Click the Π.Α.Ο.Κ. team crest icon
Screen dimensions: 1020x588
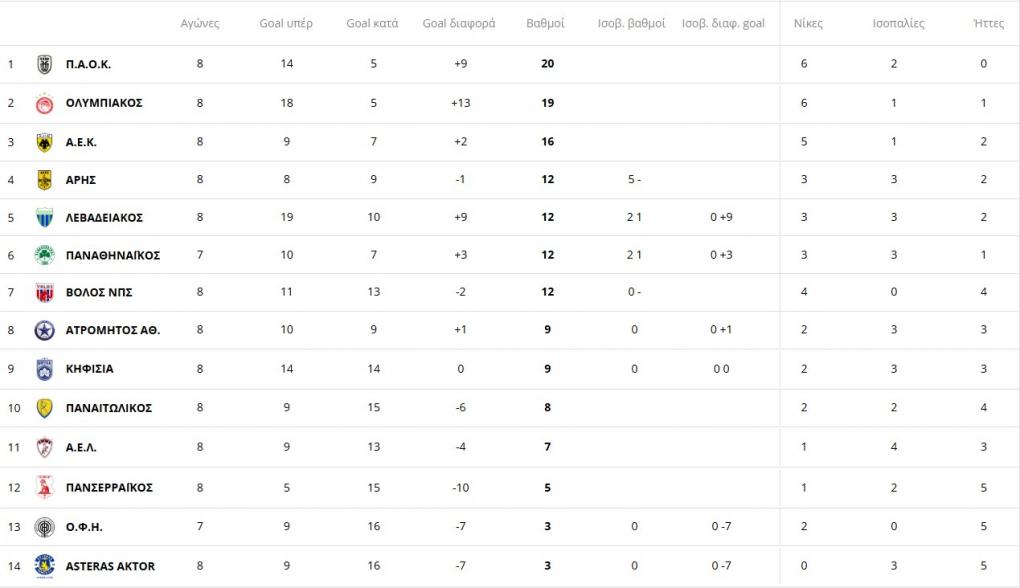coord(44,64)
